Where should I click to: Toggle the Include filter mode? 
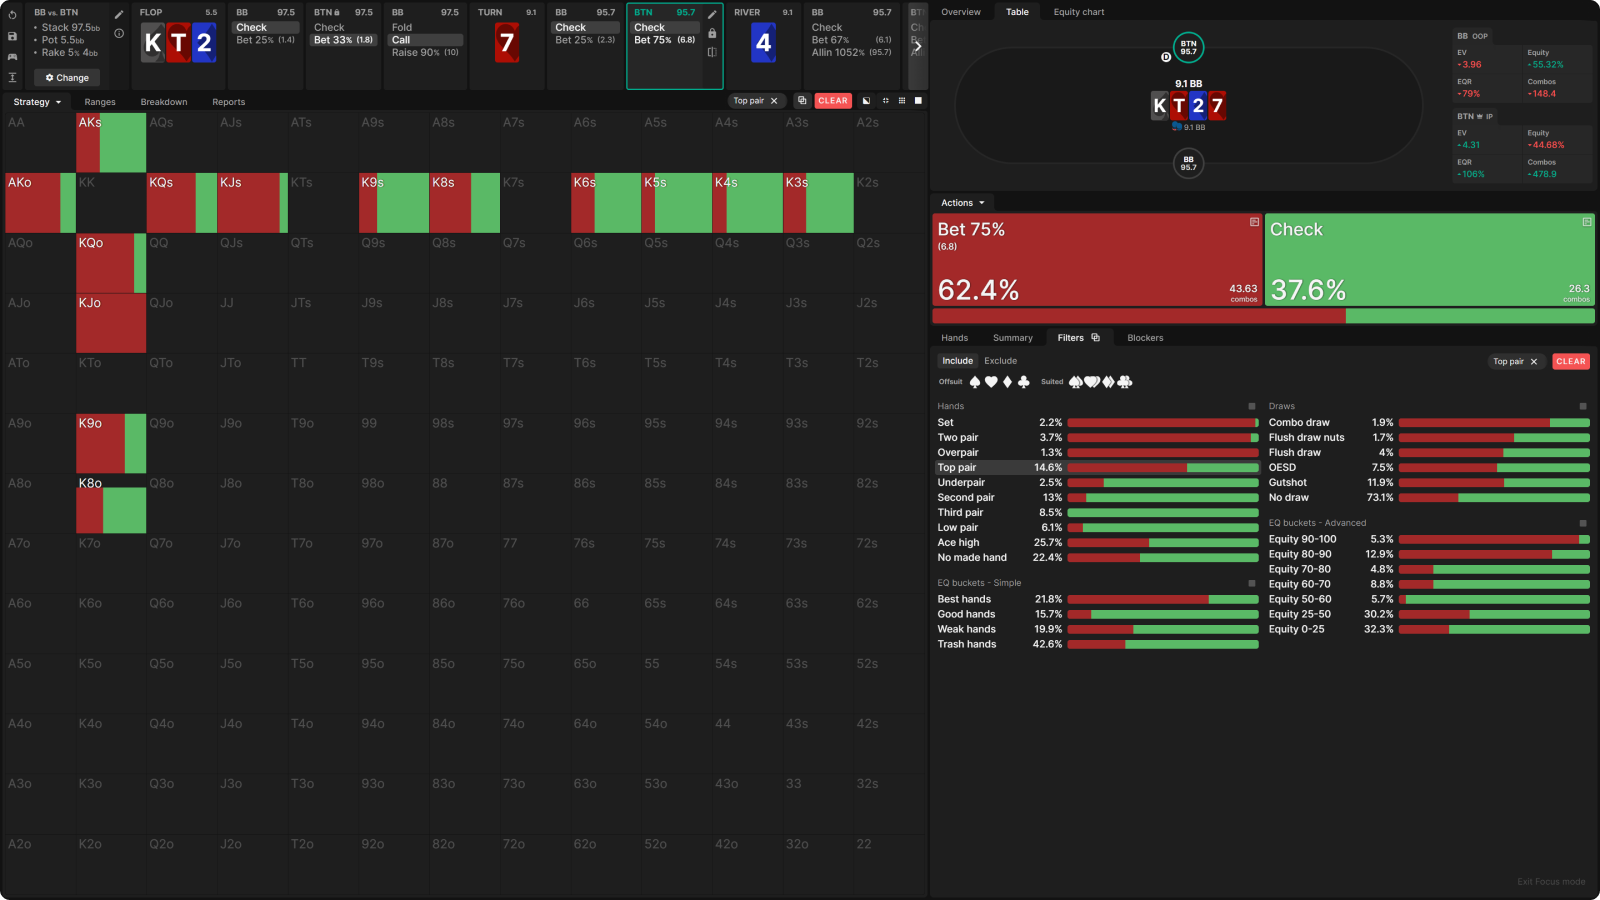click(957, 361)
